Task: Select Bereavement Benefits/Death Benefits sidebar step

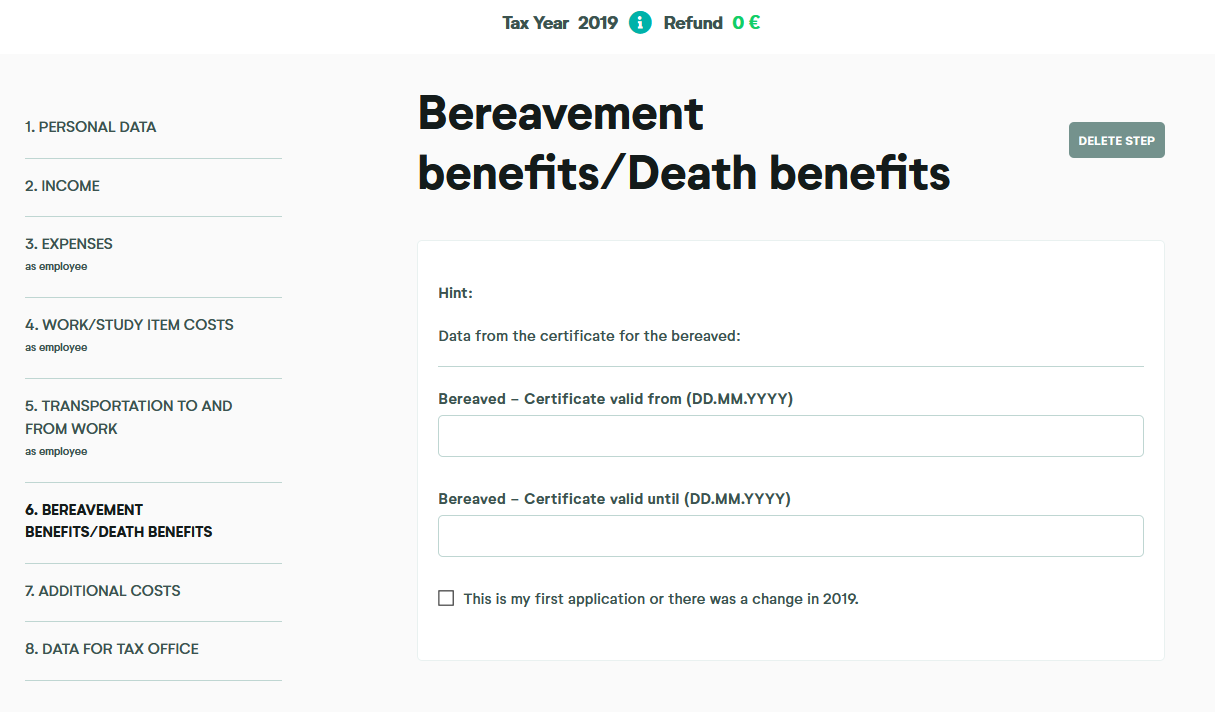Action: pos(118,521)
